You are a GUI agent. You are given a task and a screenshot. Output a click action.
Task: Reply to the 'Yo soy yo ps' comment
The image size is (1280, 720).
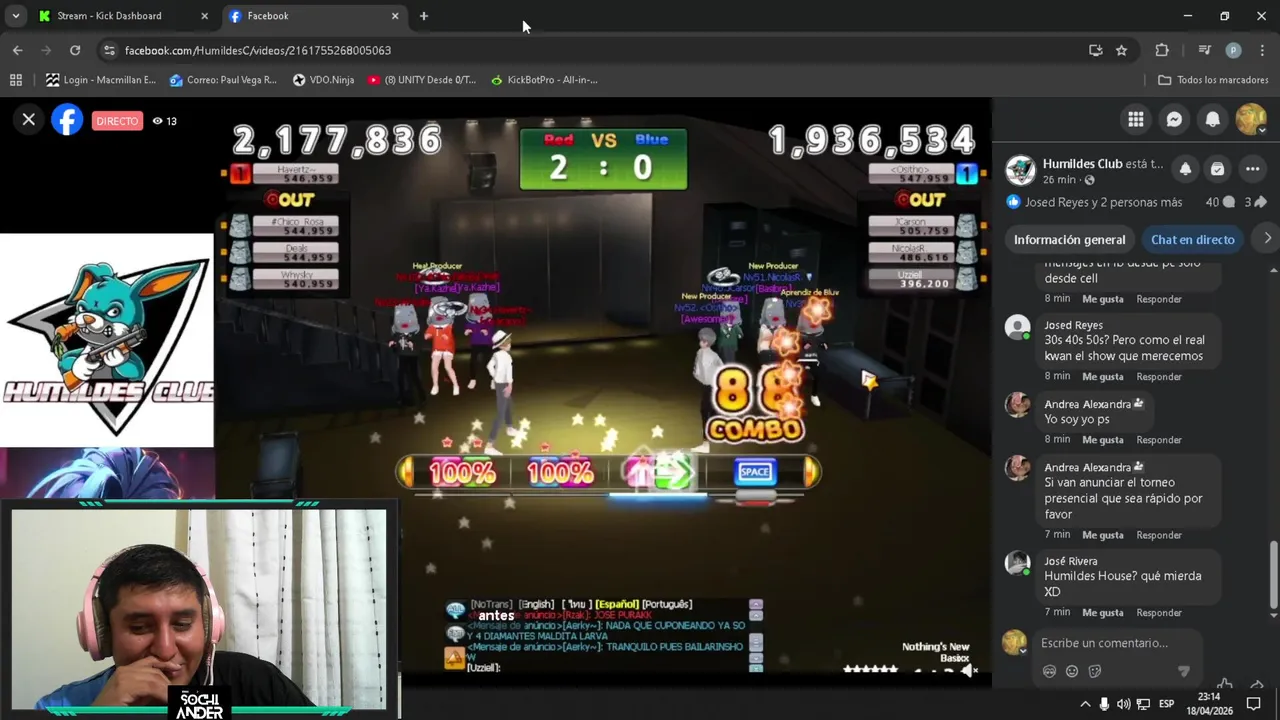click(x=1159, y=440)
